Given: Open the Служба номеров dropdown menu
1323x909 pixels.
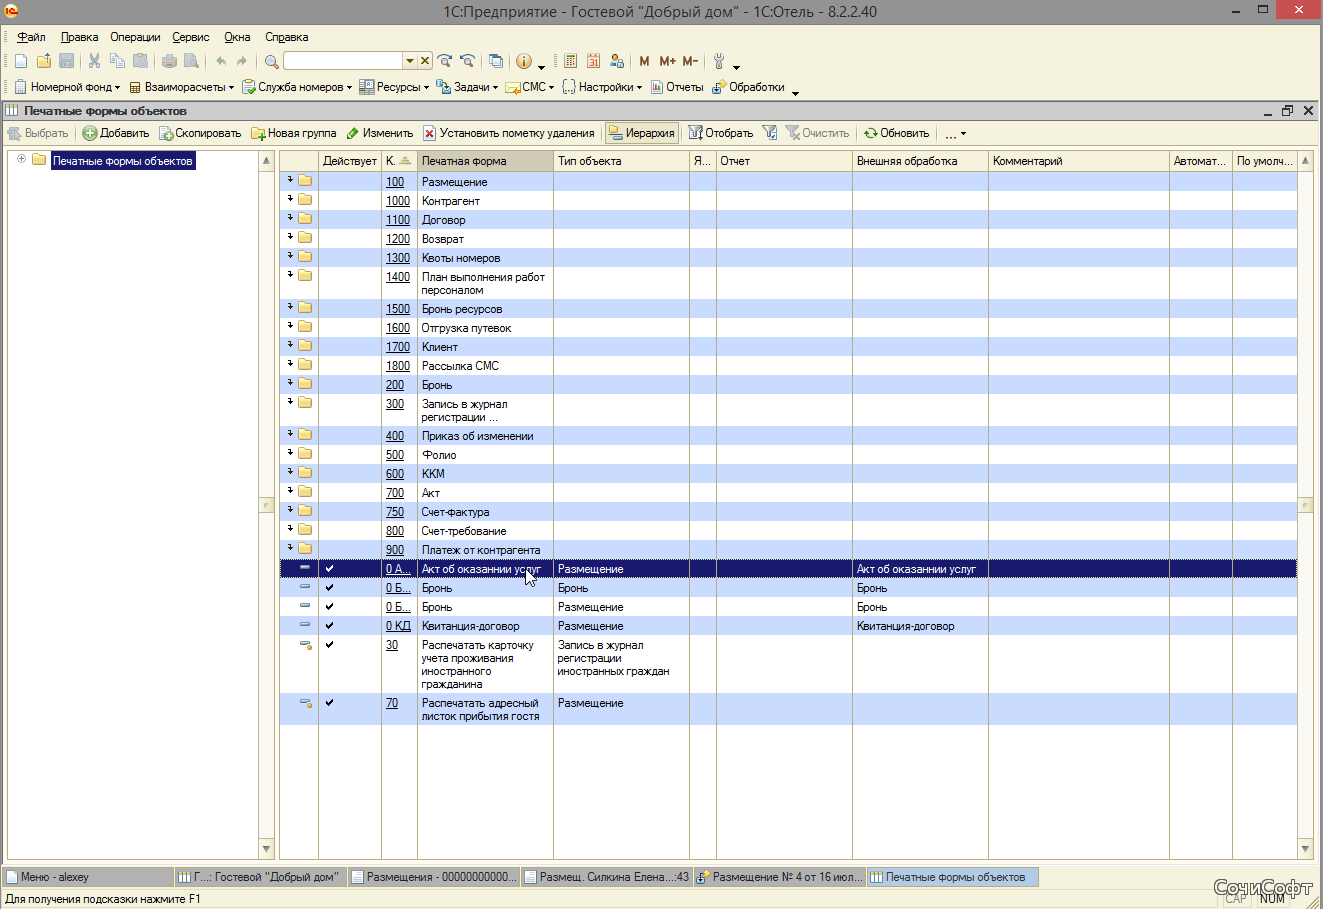Looking at the screenshot, I should (x=297, y=87).
